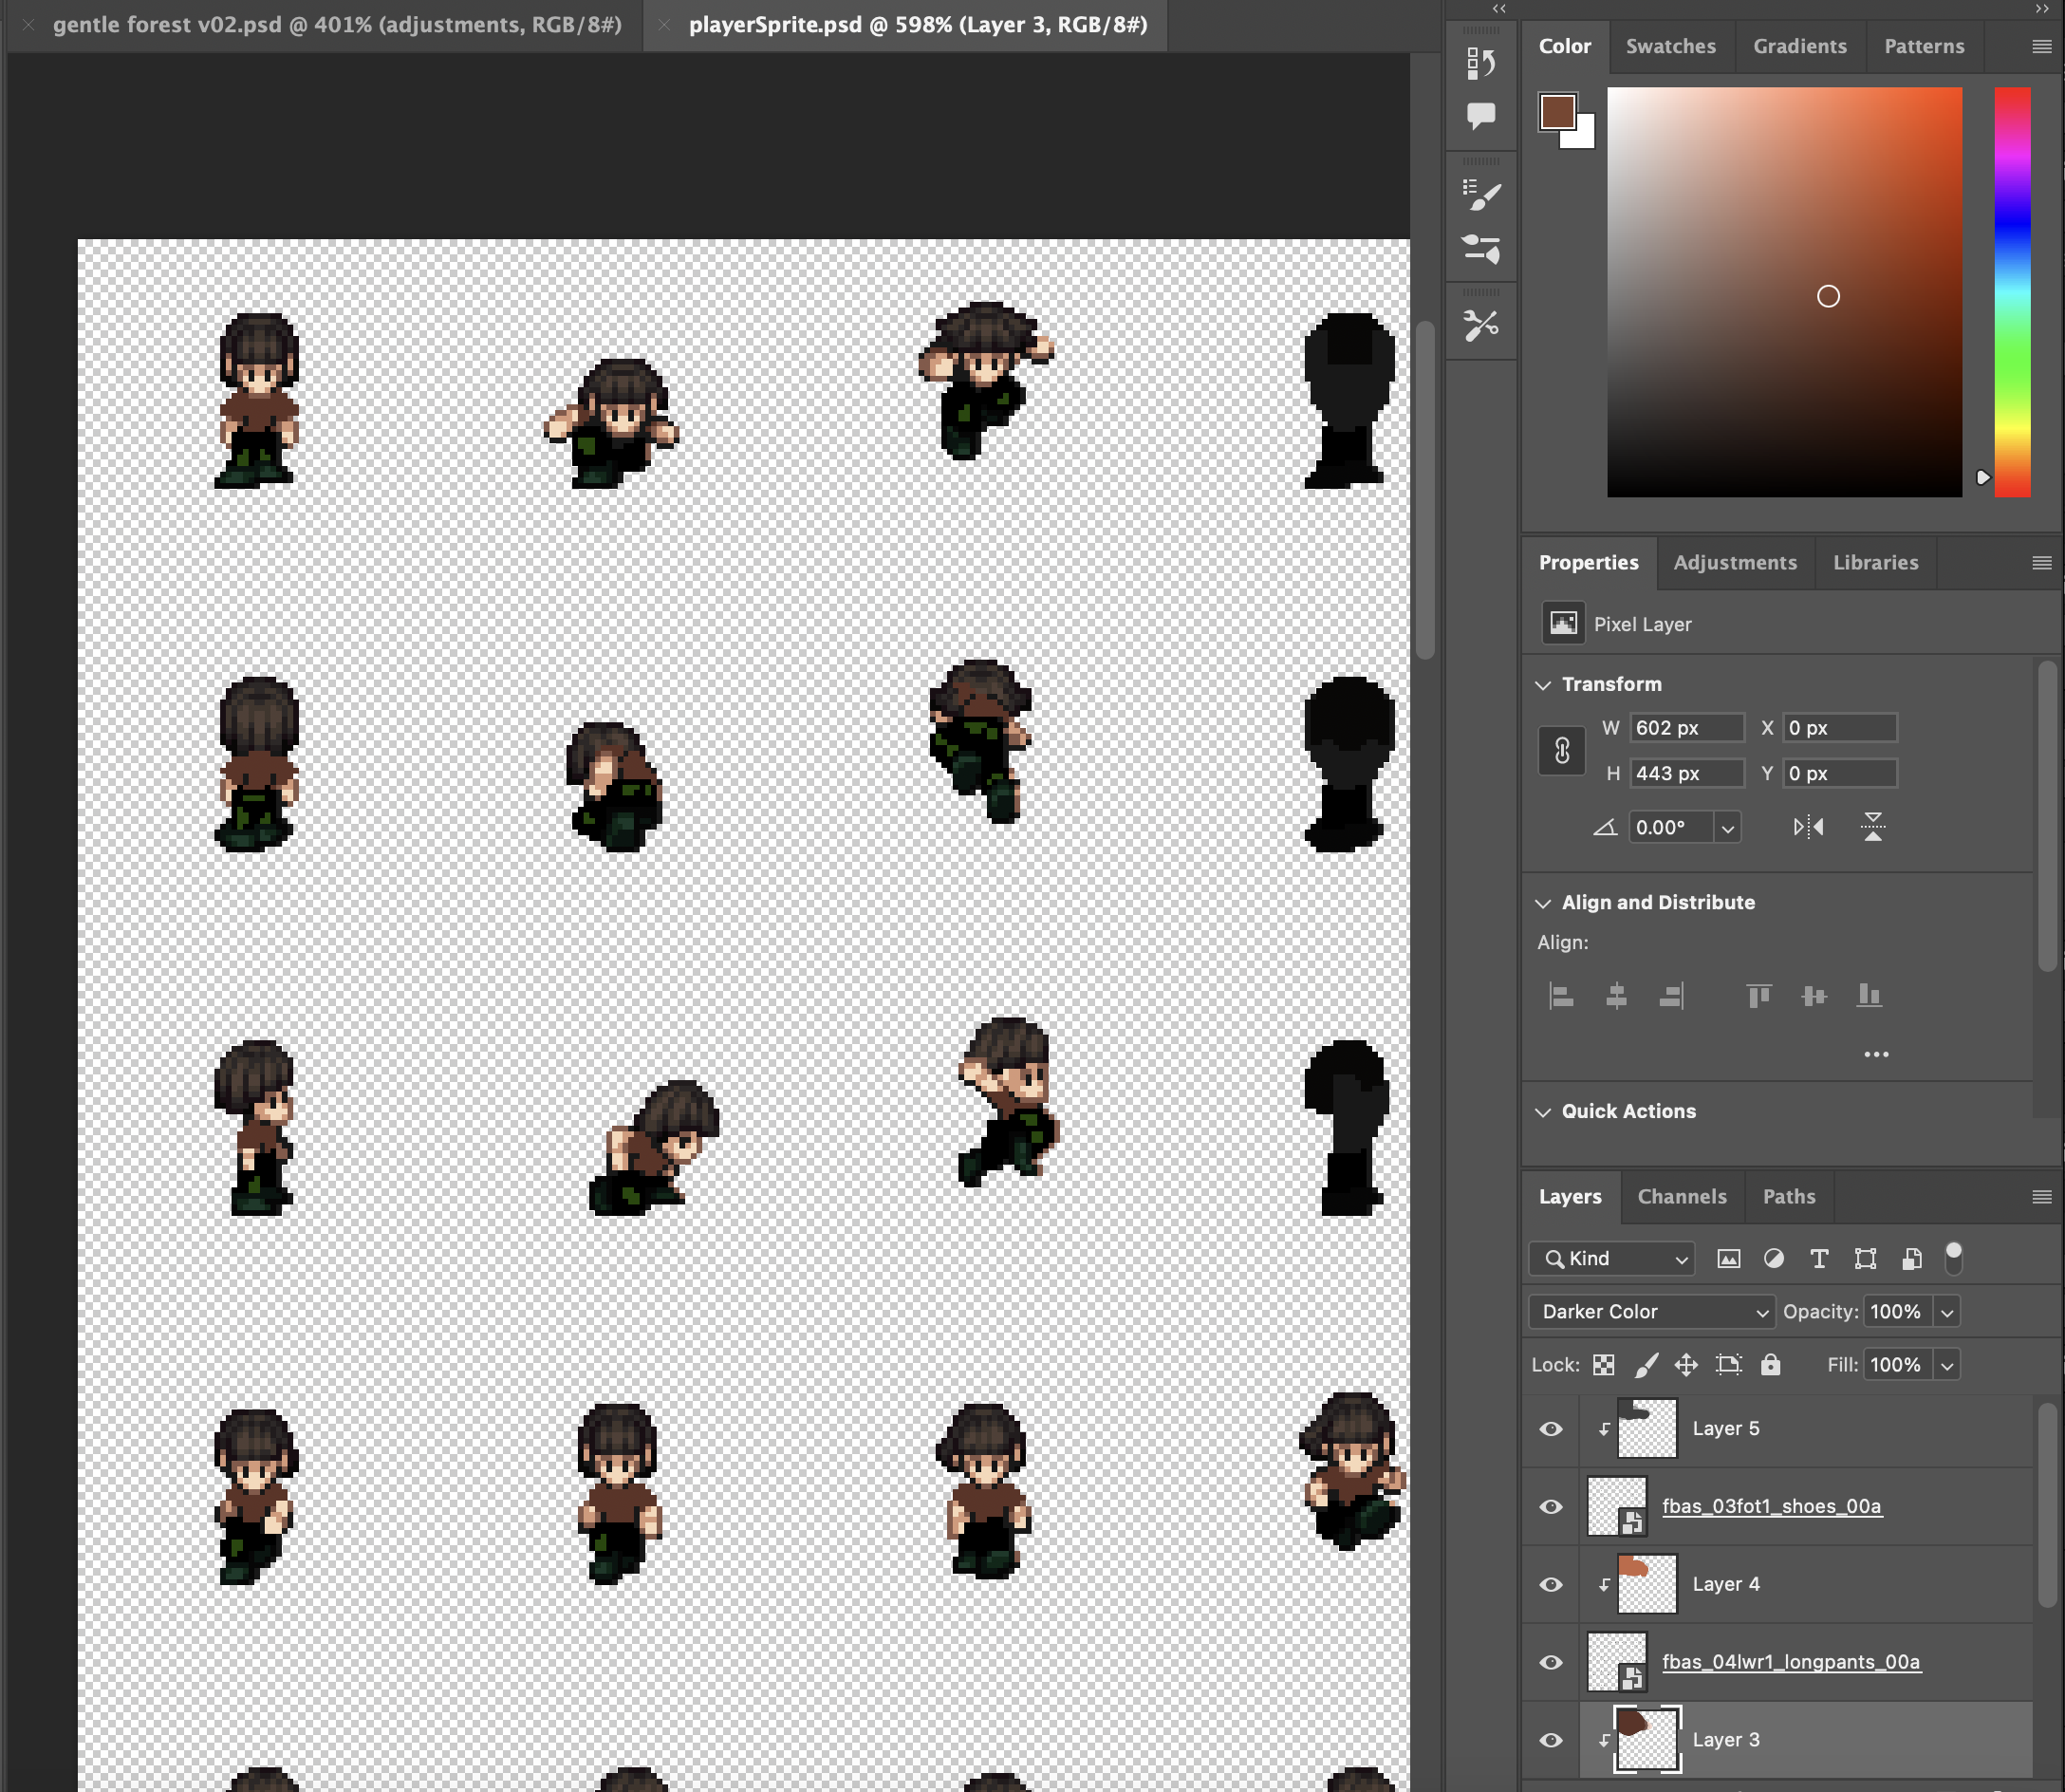Toggle link width and height constraint
Screen dimensions: 2065x1792
click(1562, 750)
